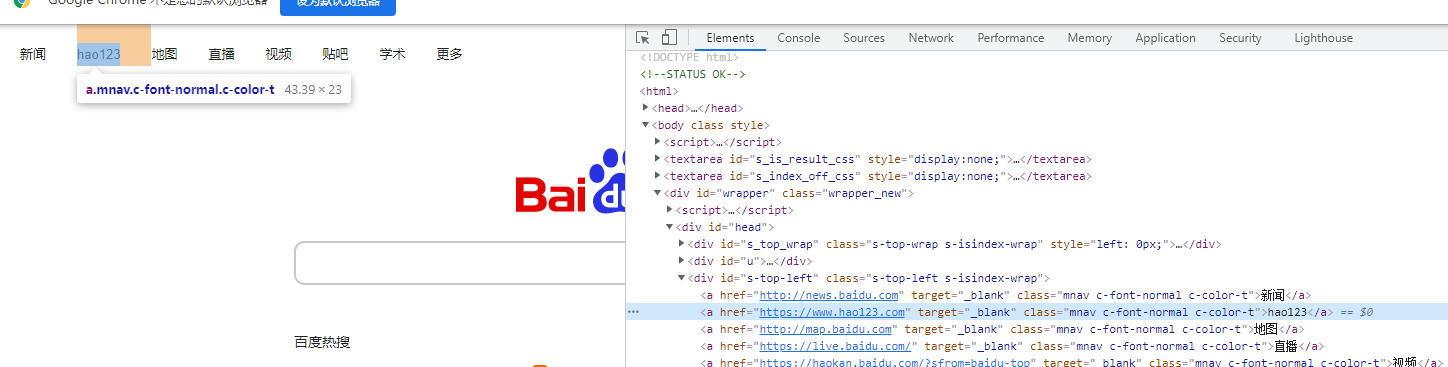Toggle the device toolbar icon
Image resolution: width=1448 pixels, height=367 pixels.
(x=669, y=38)
